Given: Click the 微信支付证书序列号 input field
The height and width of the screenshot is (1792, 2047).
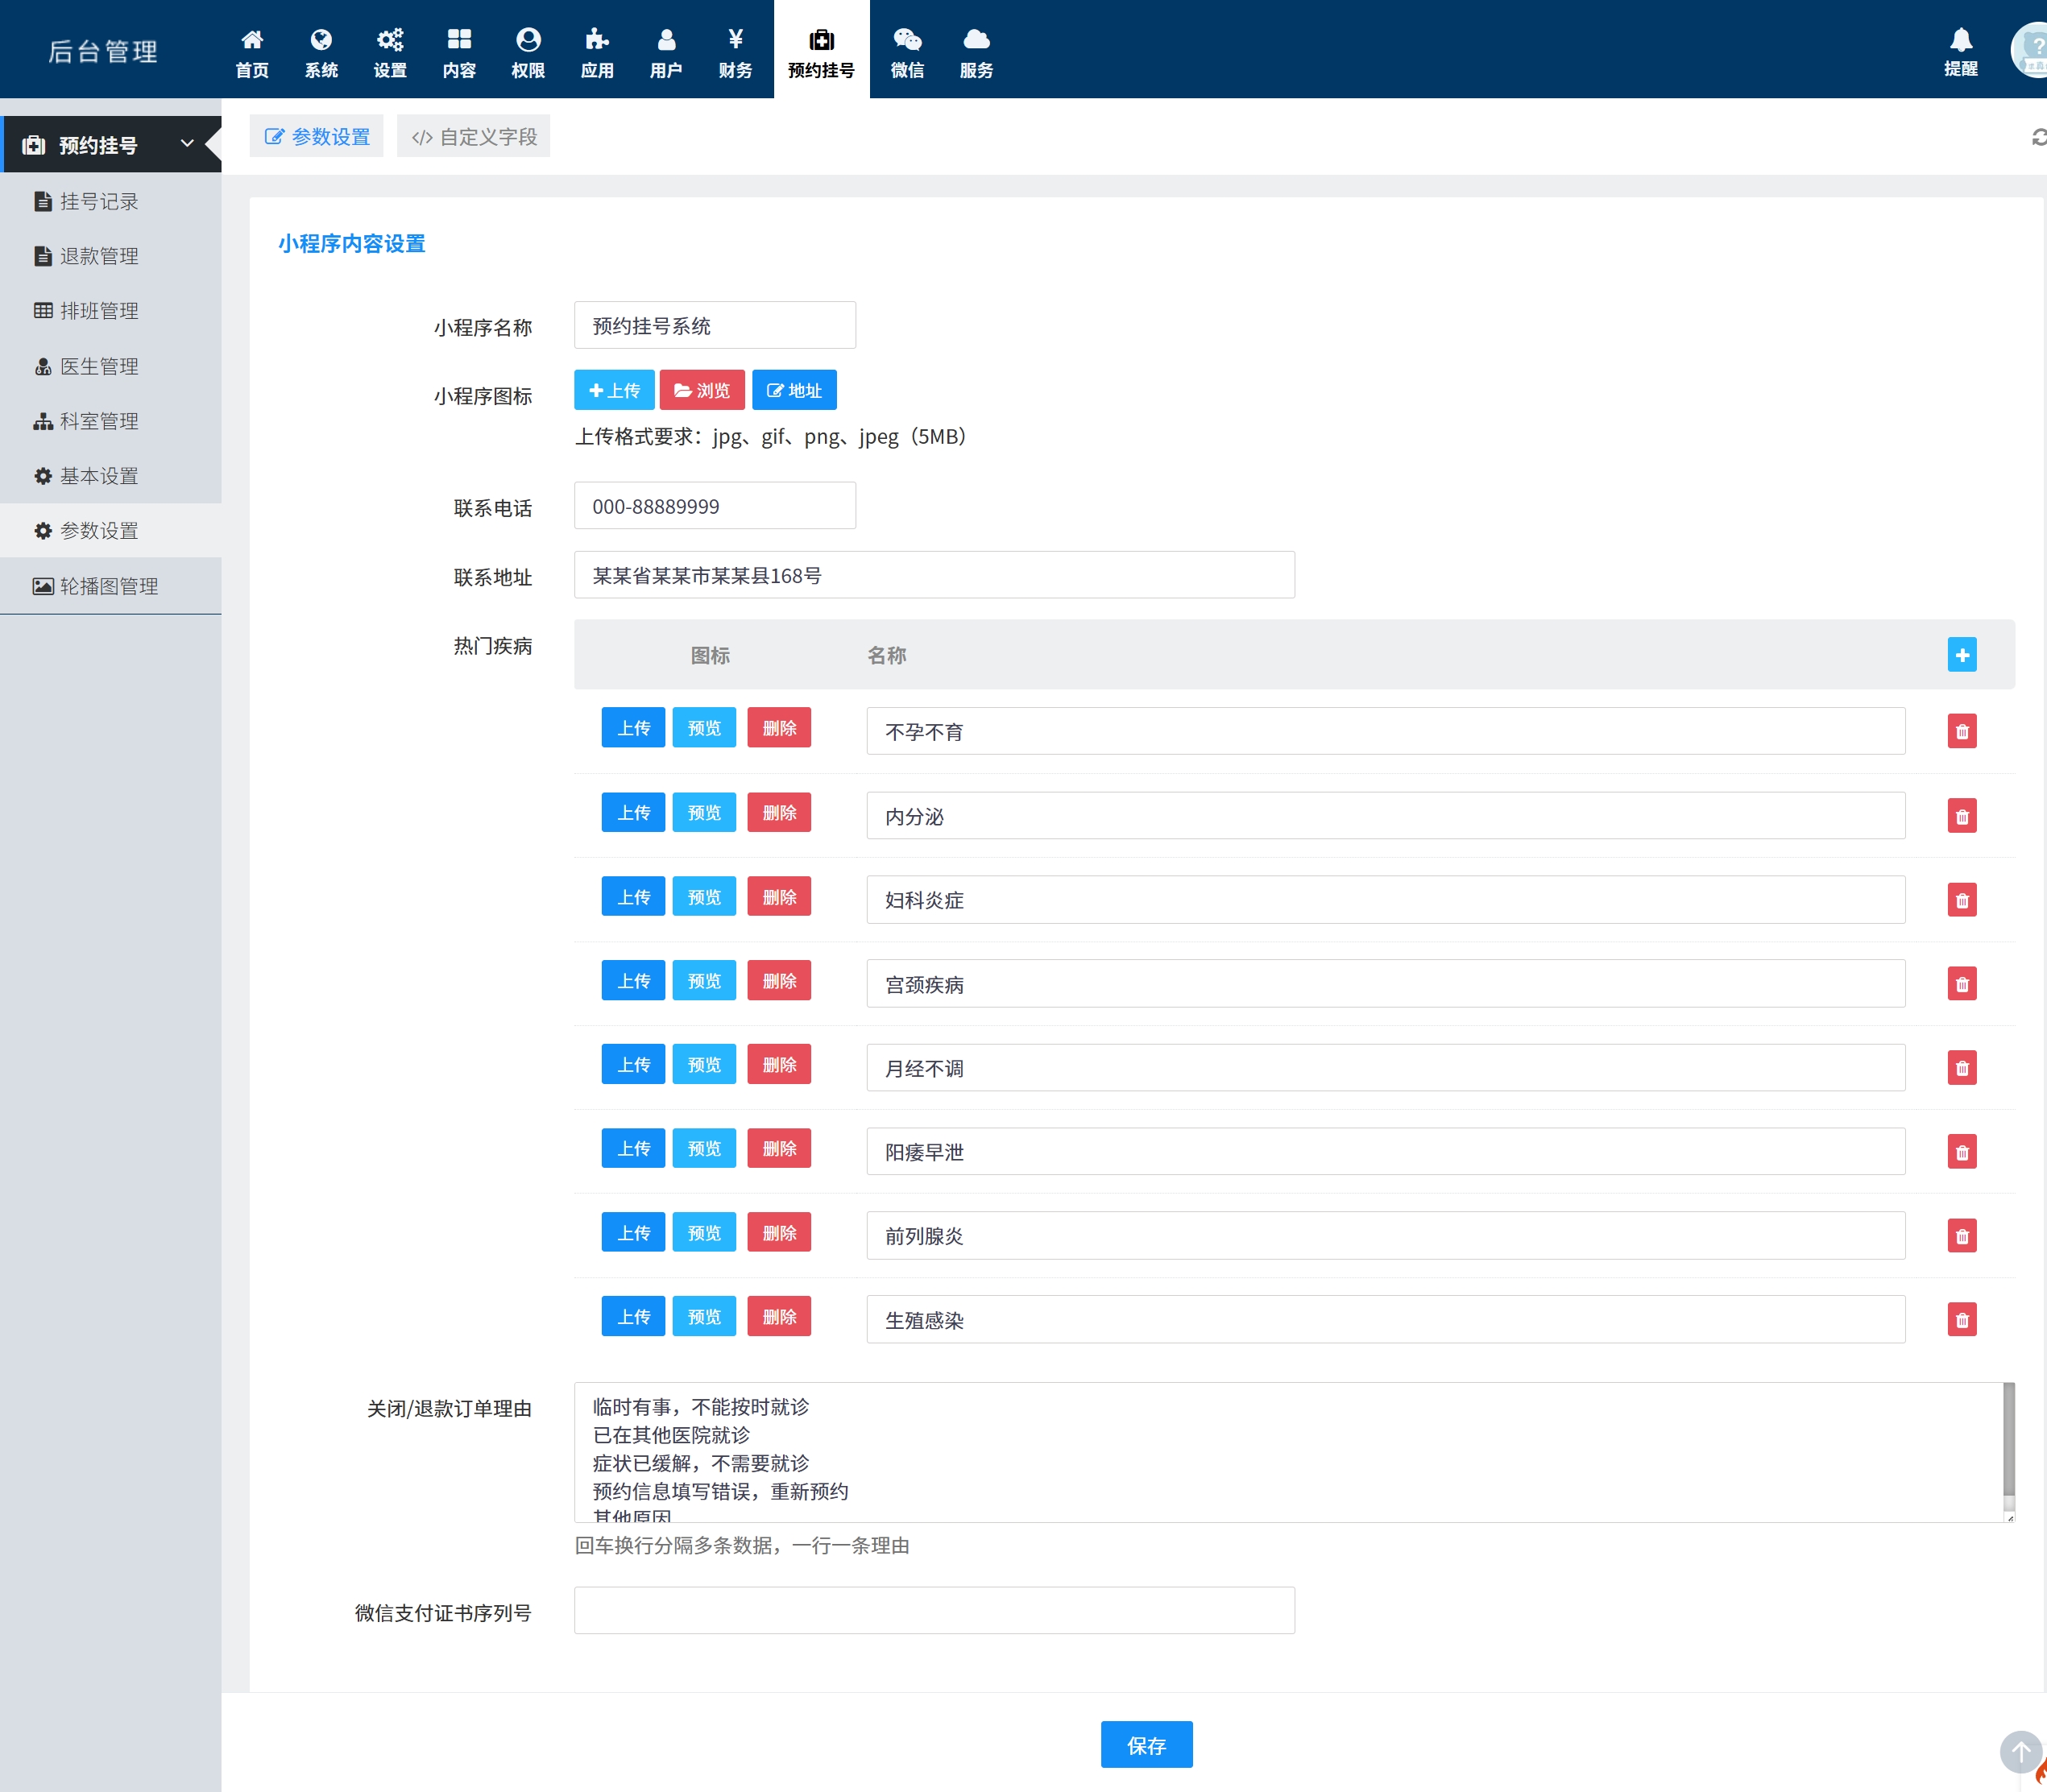Looking at the screenshot, I should point(934,1610).
